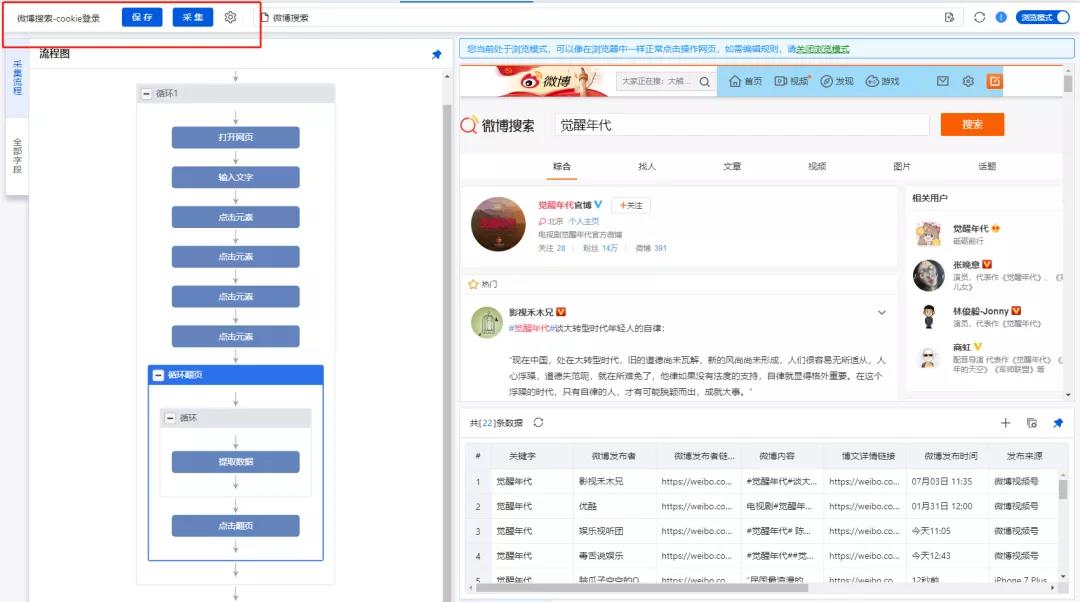1080x602 pixels.
Task: Open related user 商虹
Action: (x=962, y=347)
